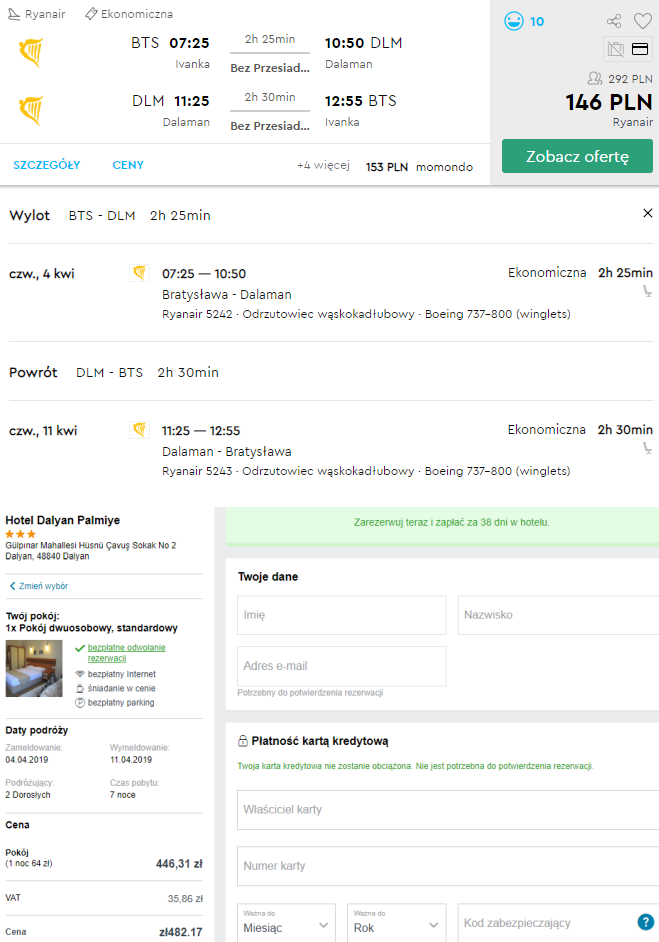Click the wifi bezpłatny Internet icon
The height and width of the screenshot is (942, 659).
(79, 674)
